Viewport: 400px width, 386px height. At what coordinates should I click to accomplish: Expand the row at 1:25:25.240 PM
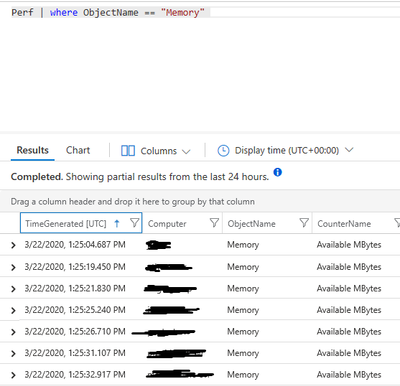coord(13,311)
